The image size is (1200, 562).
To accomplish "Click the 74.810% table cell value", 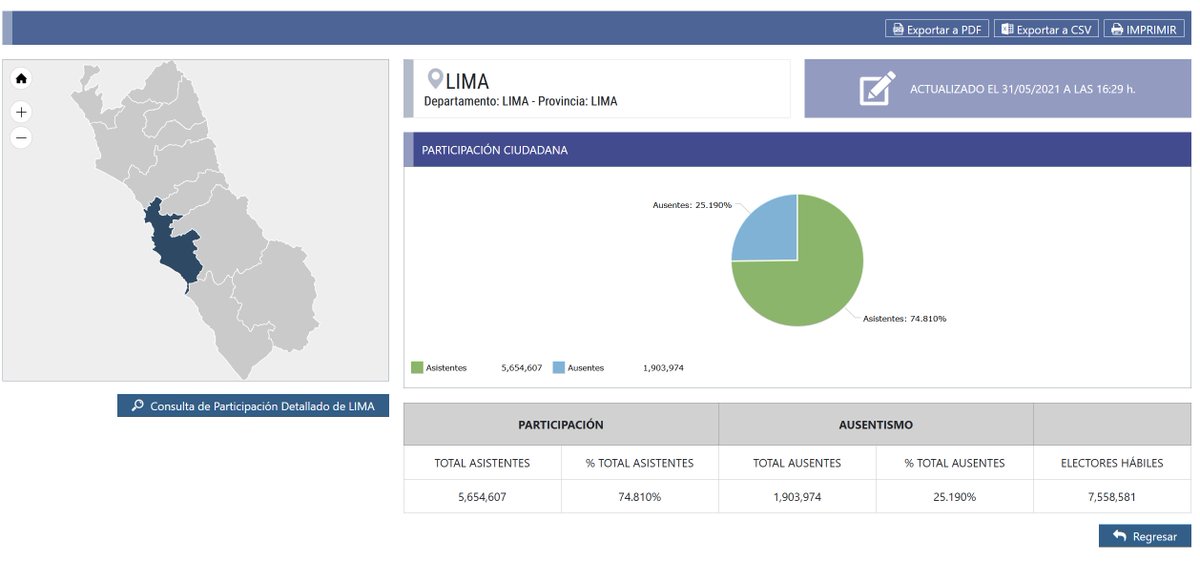I will [640, 496].
